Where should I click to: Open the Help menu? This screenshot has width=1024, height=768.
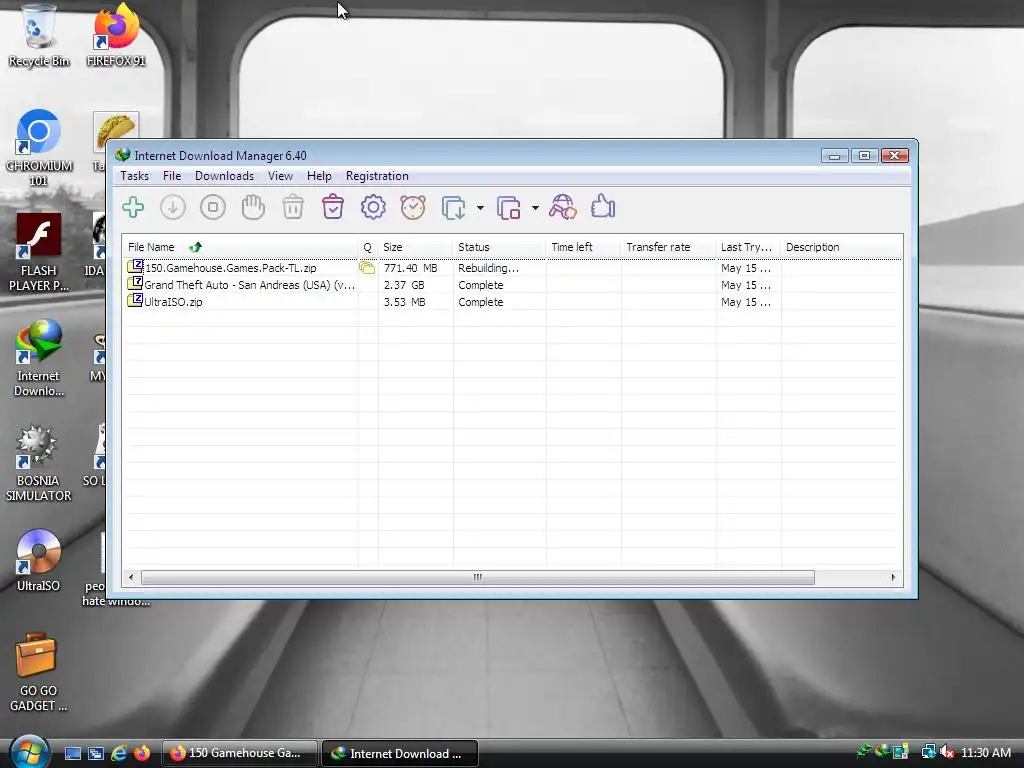coord(319,176)
